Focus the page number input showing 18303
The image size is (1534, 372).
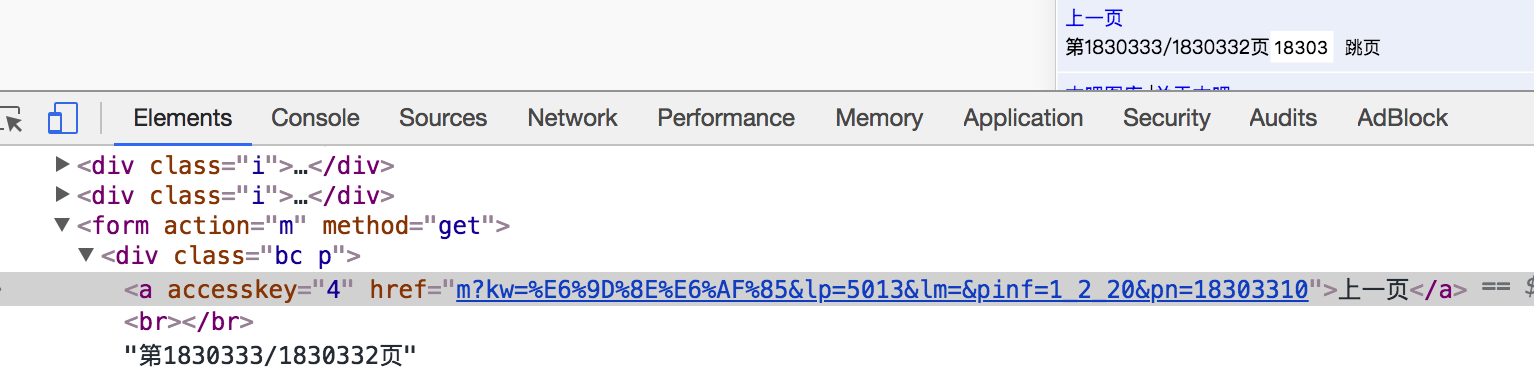(x=1302, y=48)
